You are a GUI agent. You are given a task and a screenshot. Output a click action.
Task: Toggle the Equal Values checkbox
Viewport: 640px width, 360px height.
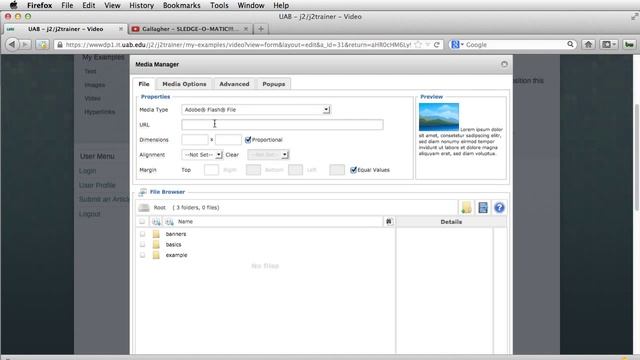353,170
